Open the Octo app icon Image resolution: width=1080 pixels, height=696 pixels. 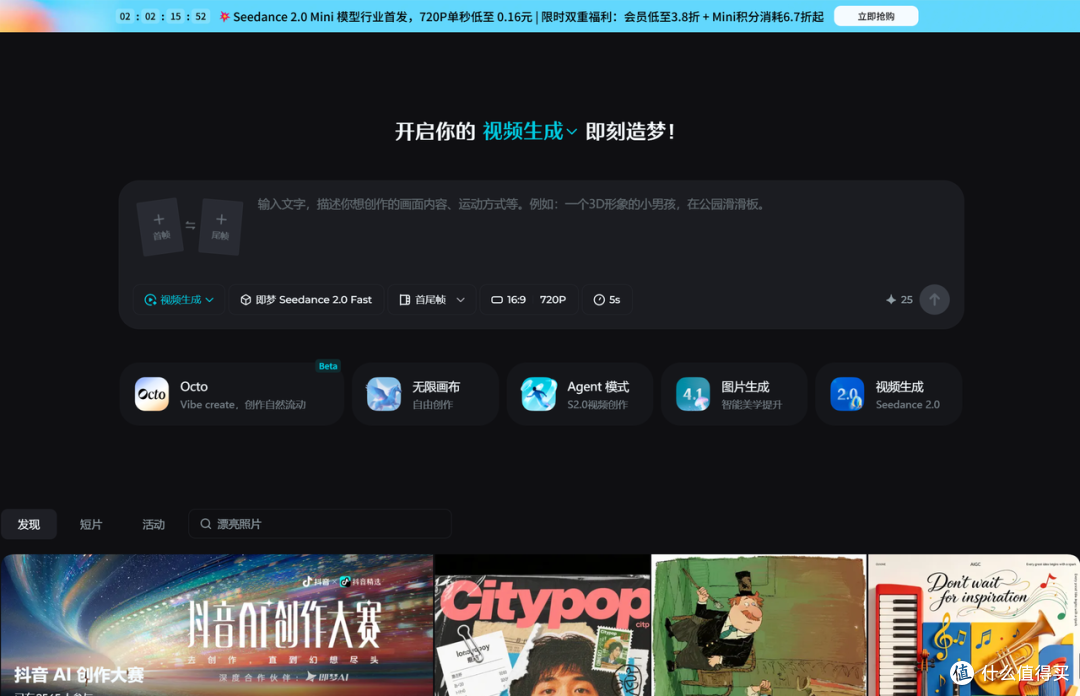(x=152, y=394)
